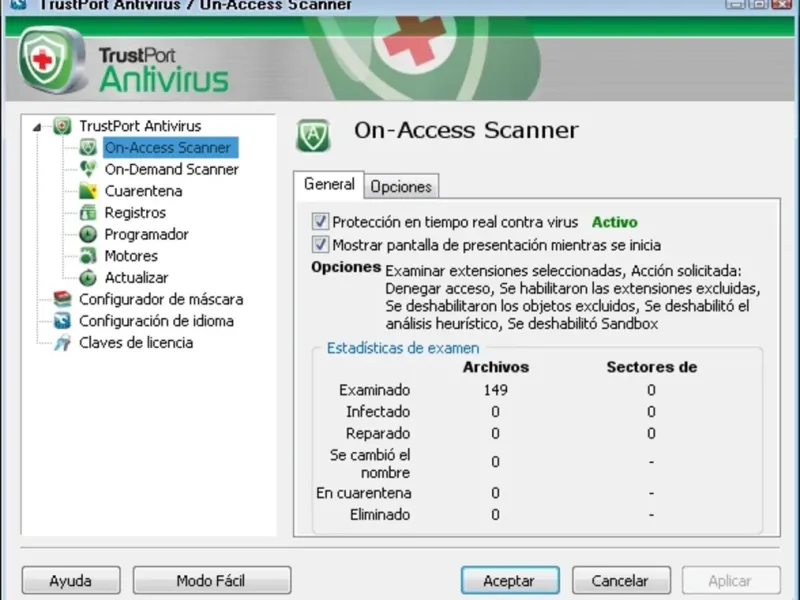Image resolution: width=800 pixels, height=600 pixels.
Task: Click the Motores engines icon
Action: point(88,256)
